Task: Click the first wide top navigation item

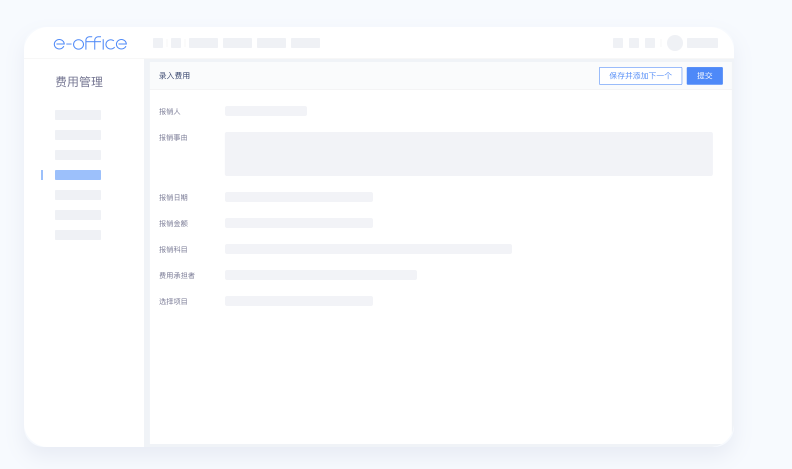Action: [203, 43]
